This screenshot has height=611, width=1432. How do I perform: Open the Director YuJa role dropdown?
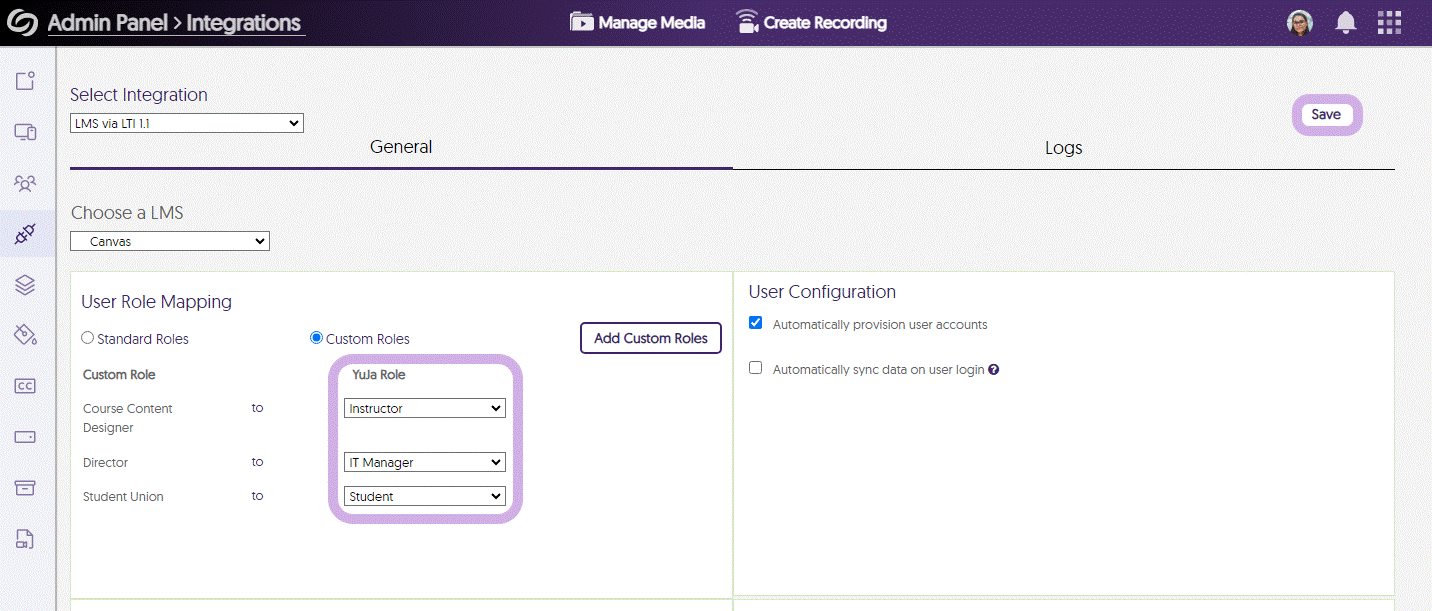click(425, 462)
